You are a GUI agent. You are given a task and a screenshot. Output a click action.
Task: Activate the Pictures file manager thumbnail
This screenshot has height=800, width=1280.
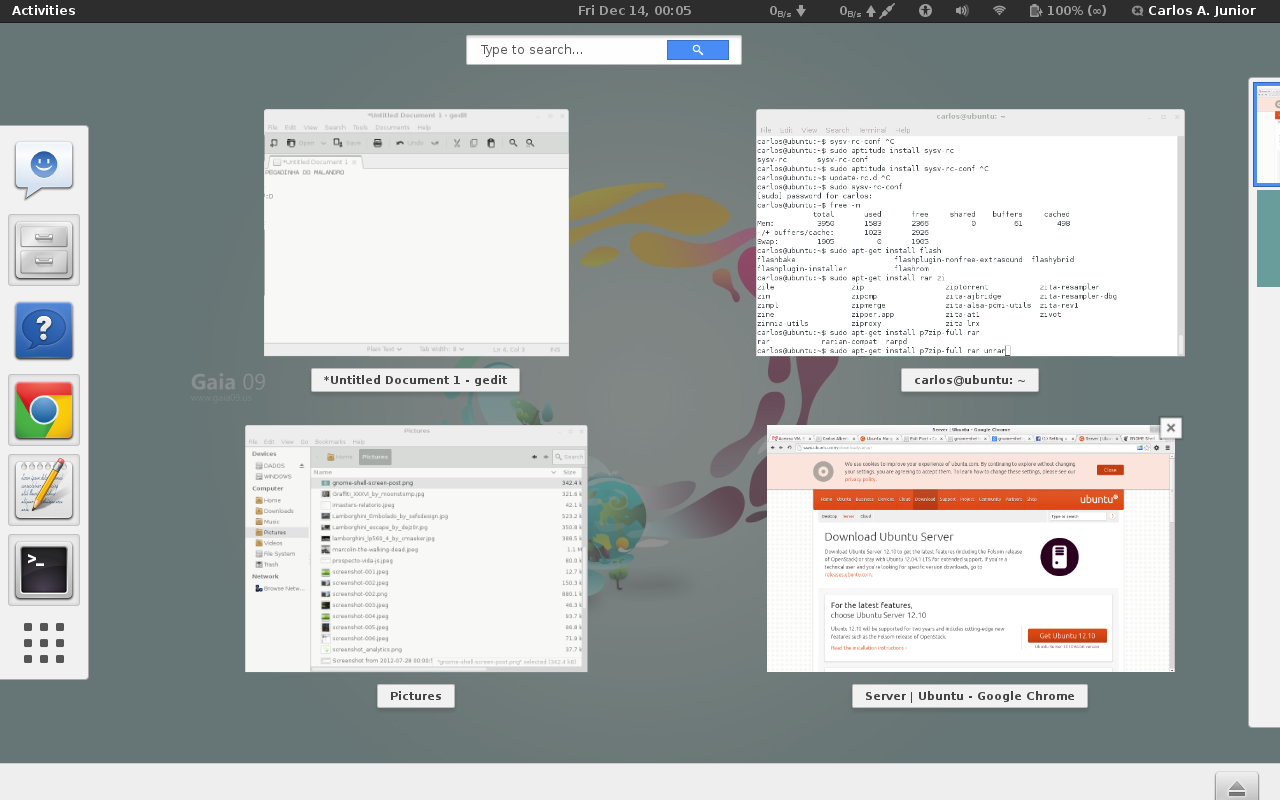(416, 548)
